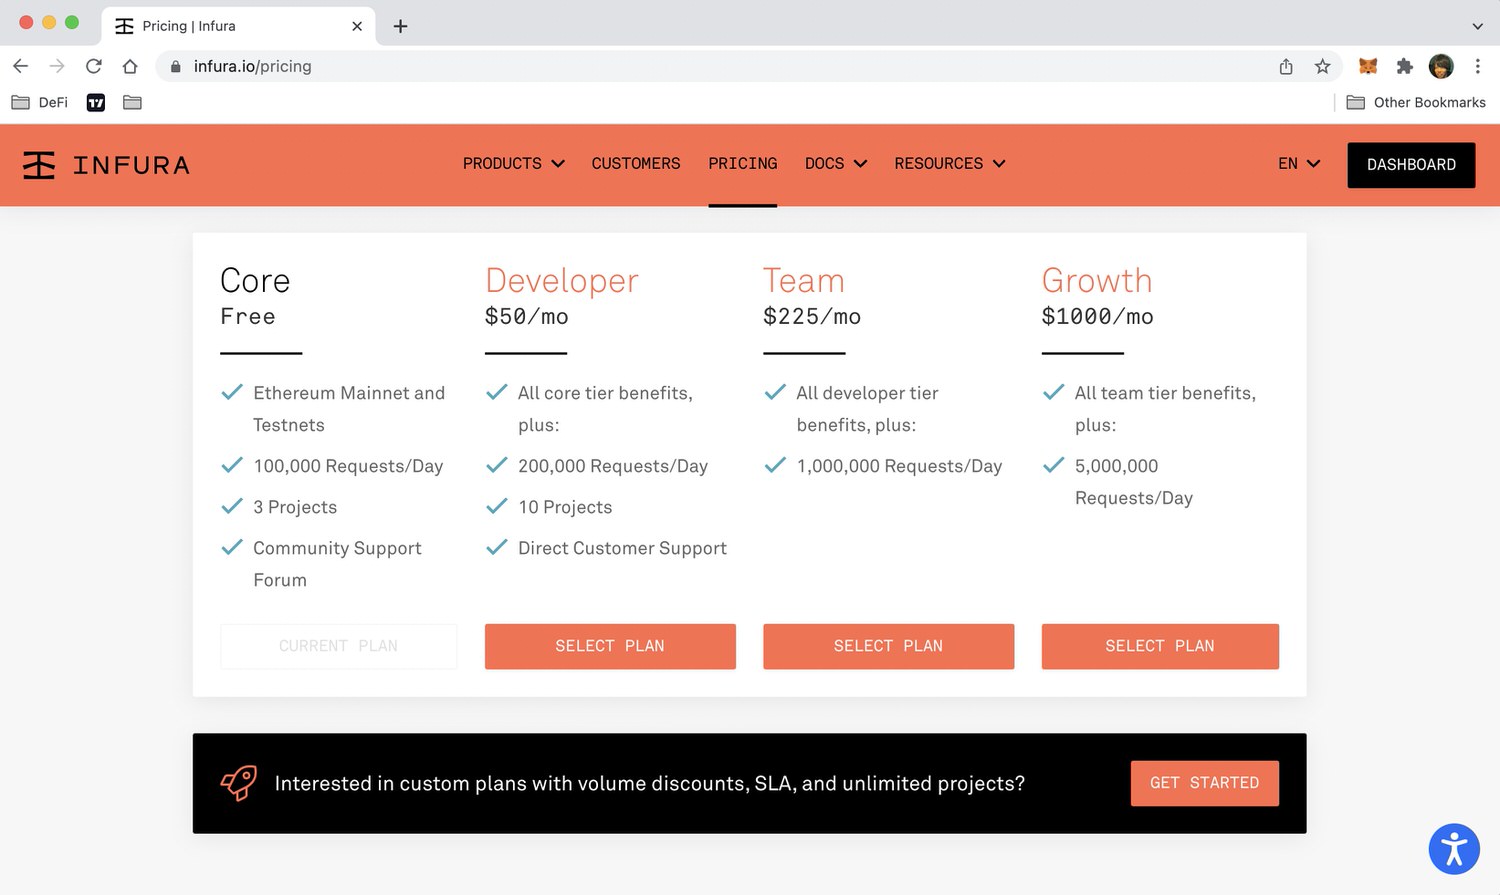This screenshot has width=1500, height=895.
Task: Expand the Products dropdown menu
Action: click(513, 164)
